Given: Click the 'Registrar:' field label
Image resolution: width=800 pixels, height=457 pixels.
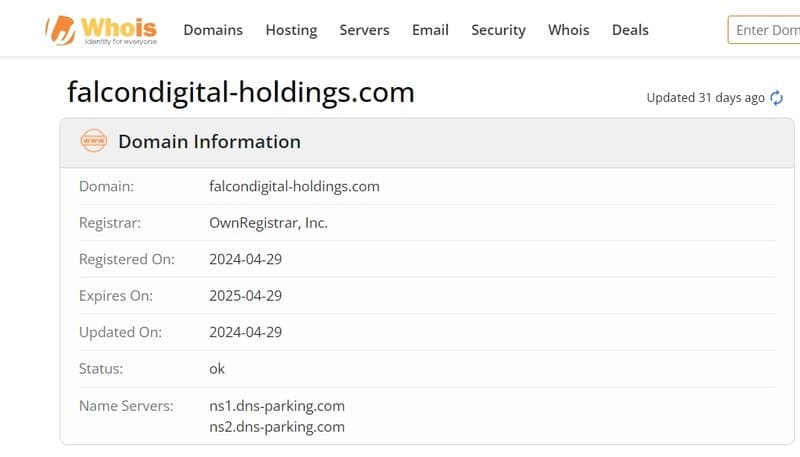Looking at the screenshot, I should (110, 223).
